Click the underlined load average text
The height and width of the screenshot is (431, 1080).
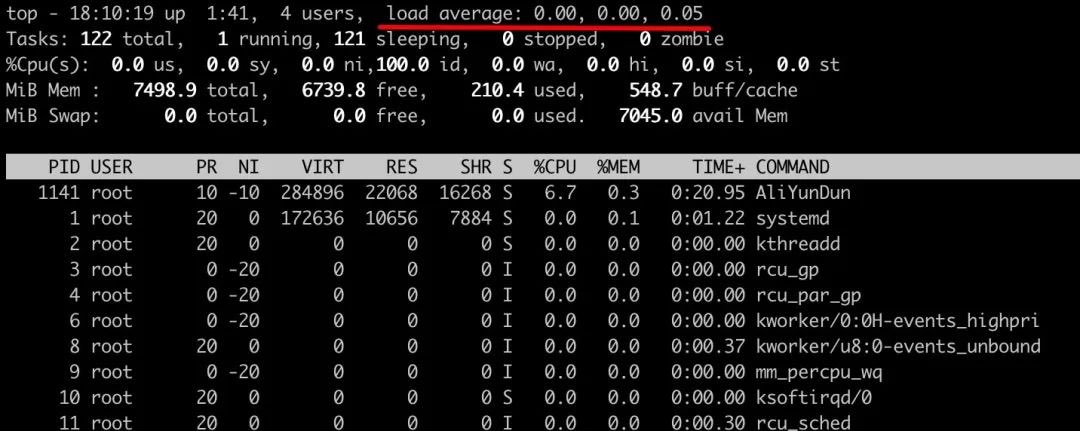pyautogui.click(x=545, y=14)
